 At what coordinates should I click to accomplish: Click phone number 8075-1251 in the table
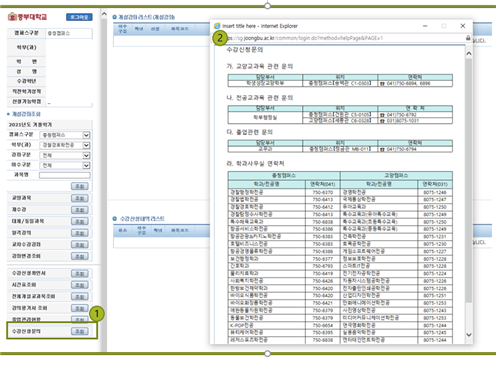[x=435, y=296]
